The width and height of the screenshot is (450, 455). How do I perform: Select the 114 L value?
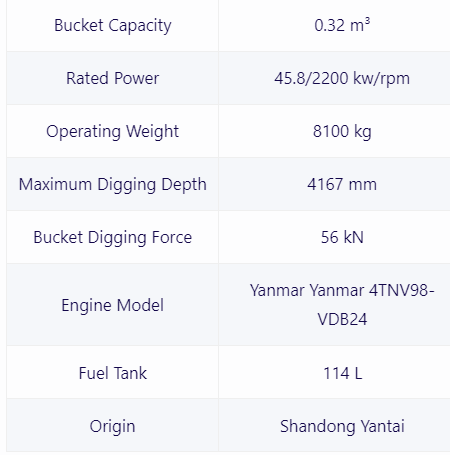pos(342,373)
